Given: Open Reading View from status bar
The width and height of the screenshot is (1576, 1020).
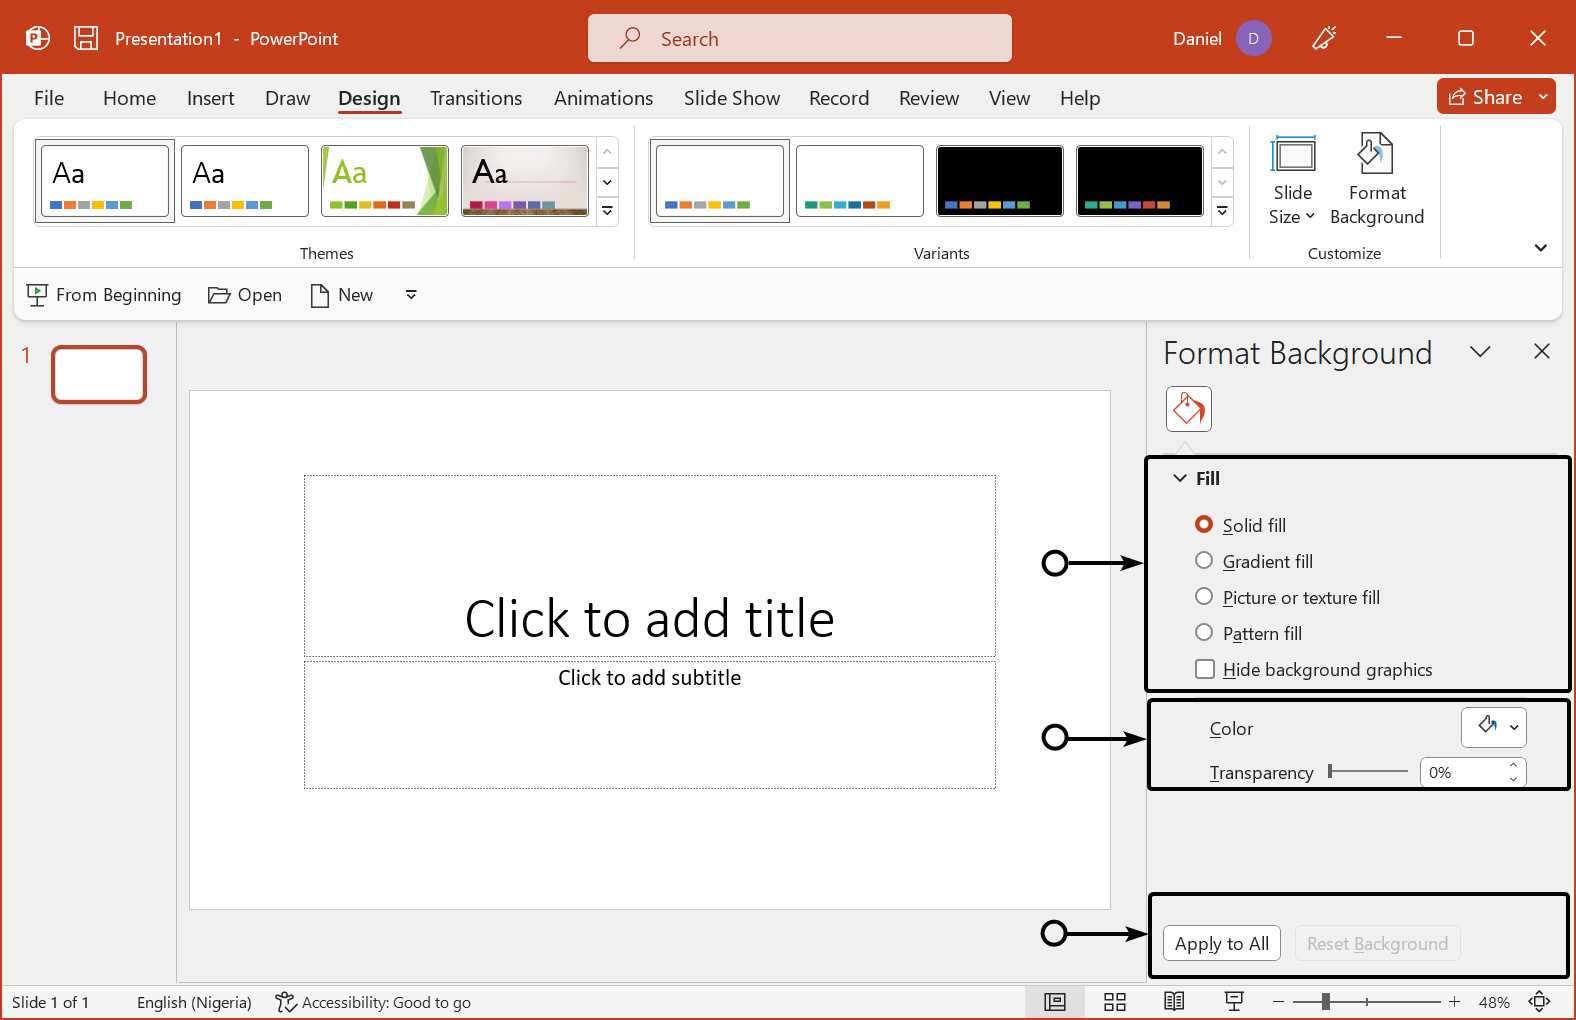Looking at the screenshot, I should pyautogui.click(x=1174, y=1002).
